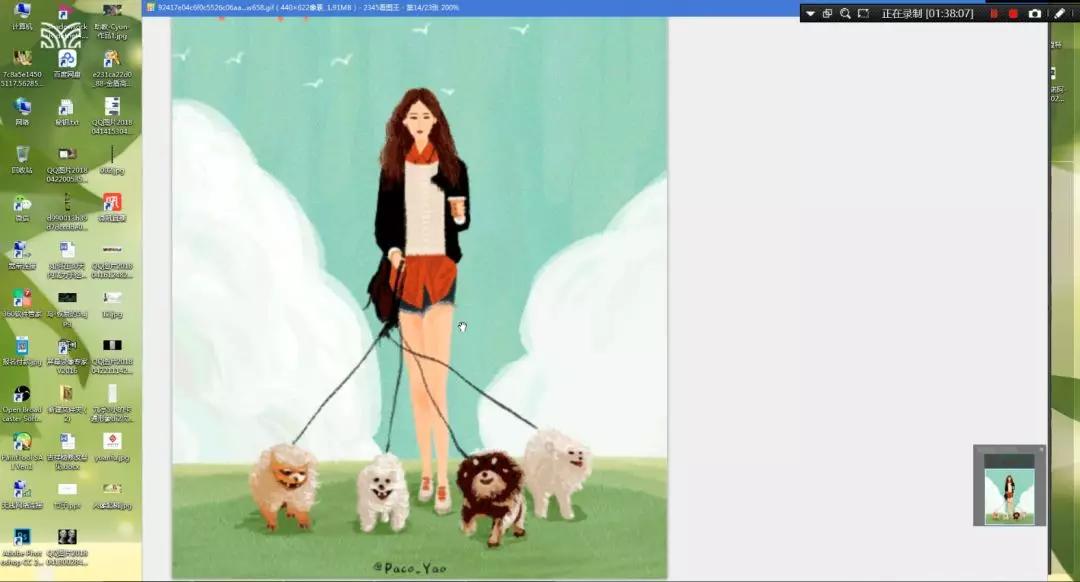Open the Adobe Photoshop CC shortcut
Image resolution: width=1080 pixels, height=582 pixels.
[x=22, y=548]
